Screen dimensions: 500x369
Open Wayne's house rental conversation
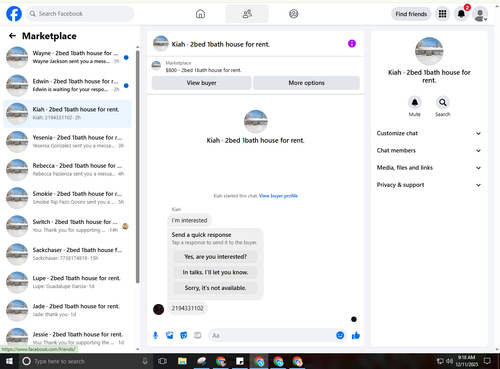pyautogui.click(x=67, y=57)
